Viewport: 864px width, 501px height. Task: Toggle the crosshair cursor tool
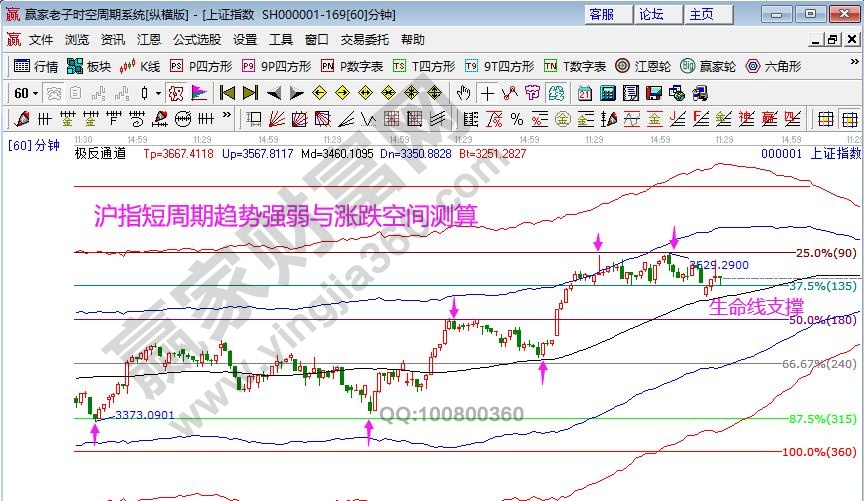click(x=487, y=93)
